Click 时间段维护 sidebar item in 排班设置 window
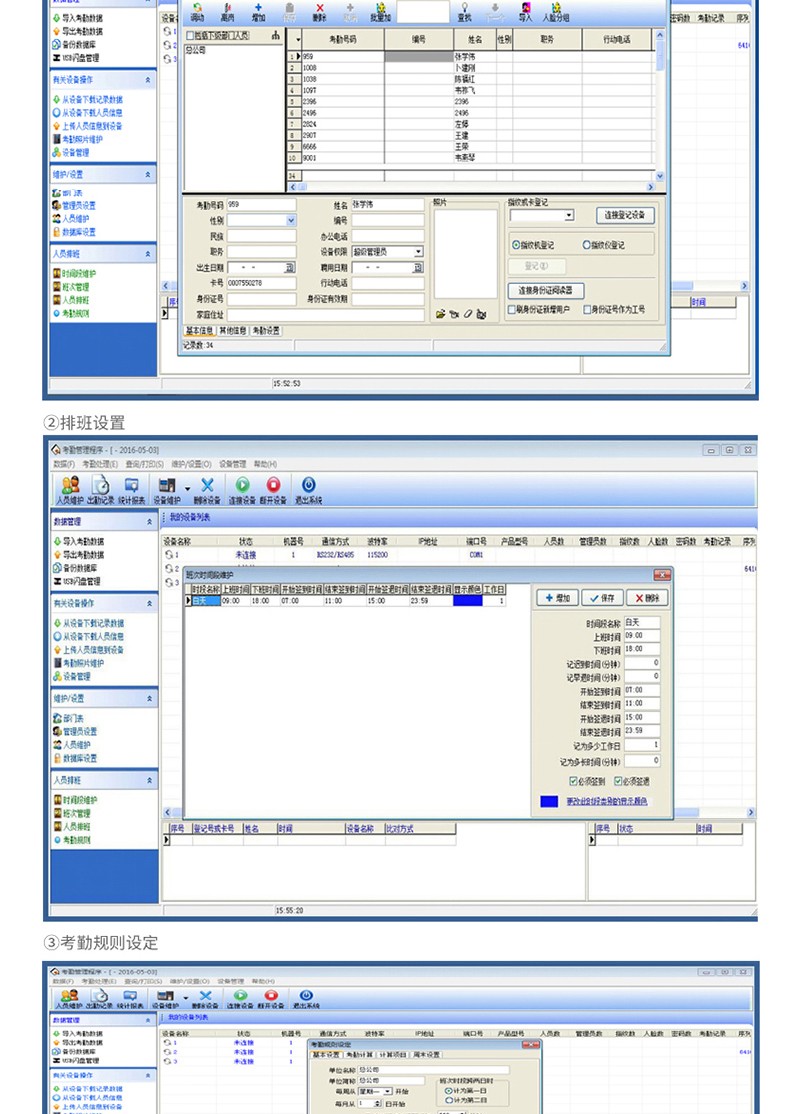 coord(75,800)
